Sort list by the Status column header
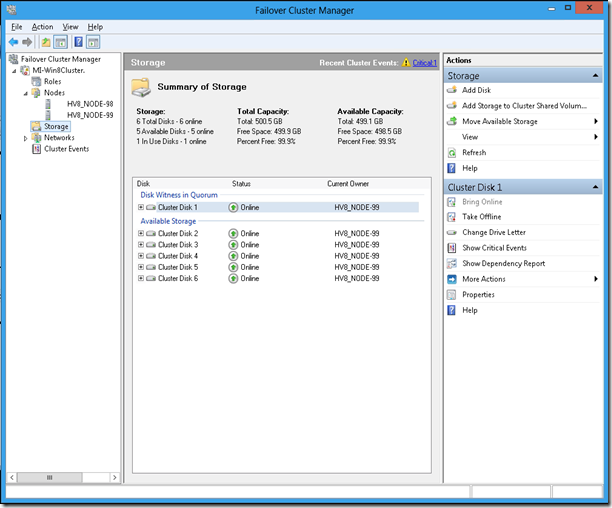Image resolution: width=612 pixels, height=508 pixels. [241, 184]
